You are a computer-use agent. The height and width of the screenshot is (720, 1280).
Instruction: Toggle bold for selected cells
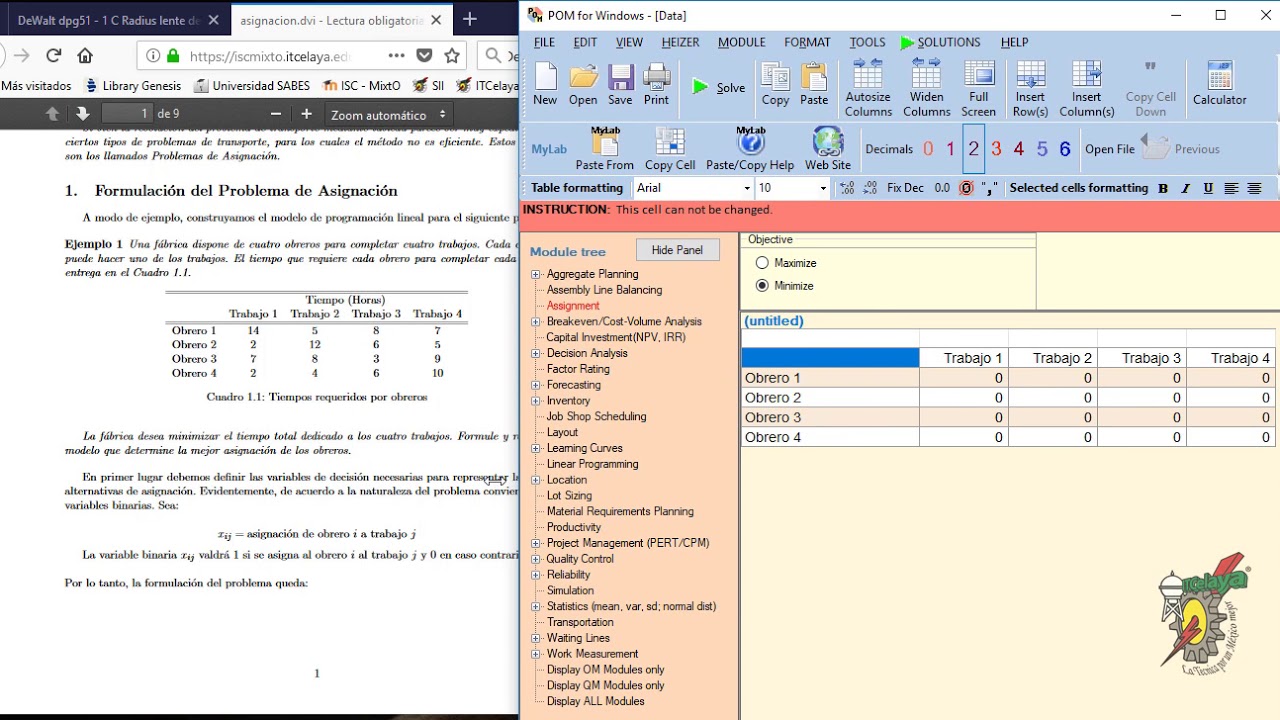point(1163,188)
